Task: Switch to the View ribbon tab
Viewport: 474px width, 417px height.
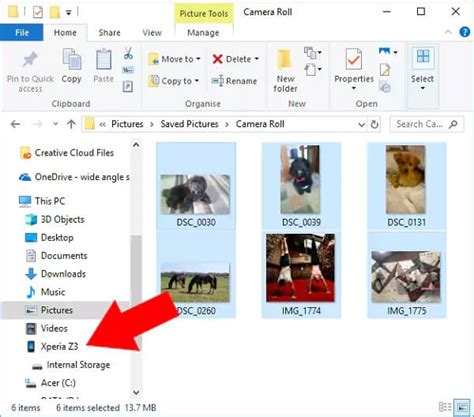Action: click(152, 33)
